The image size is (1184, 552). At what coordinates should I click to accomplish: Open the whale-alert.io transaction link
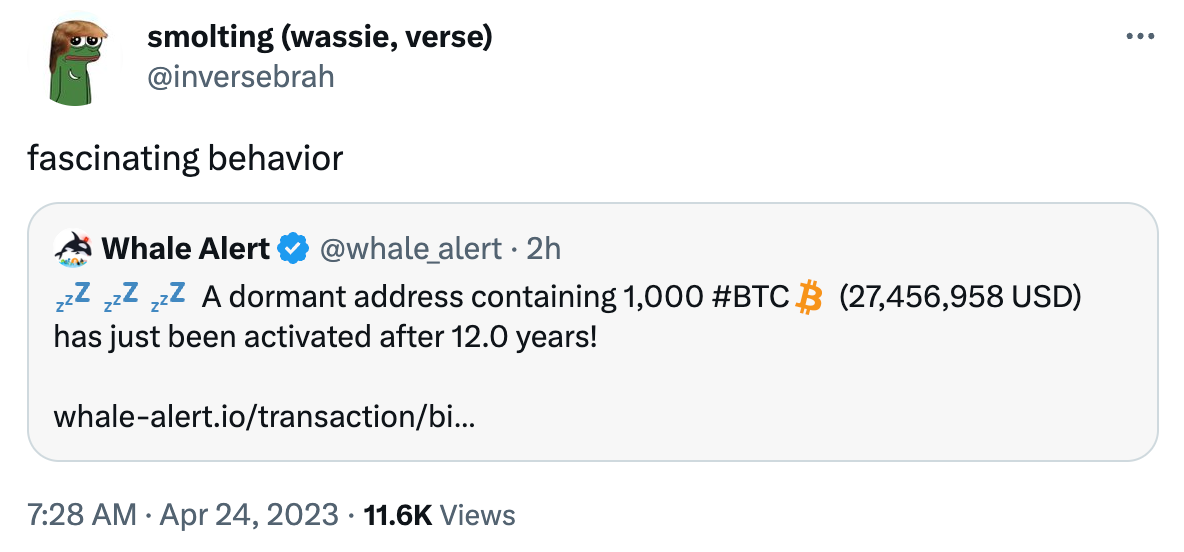point(264,416)
